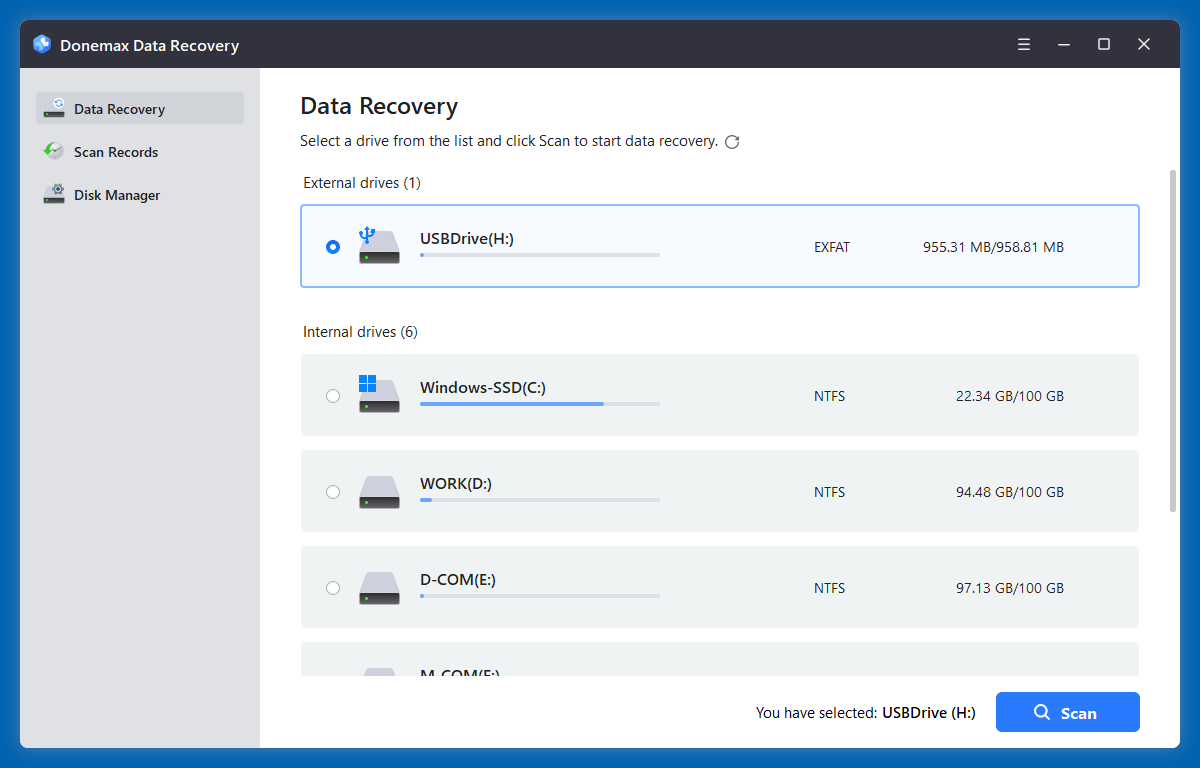
Task: Select the USBDrive(H:) radio button
Action: click(333, 246)
